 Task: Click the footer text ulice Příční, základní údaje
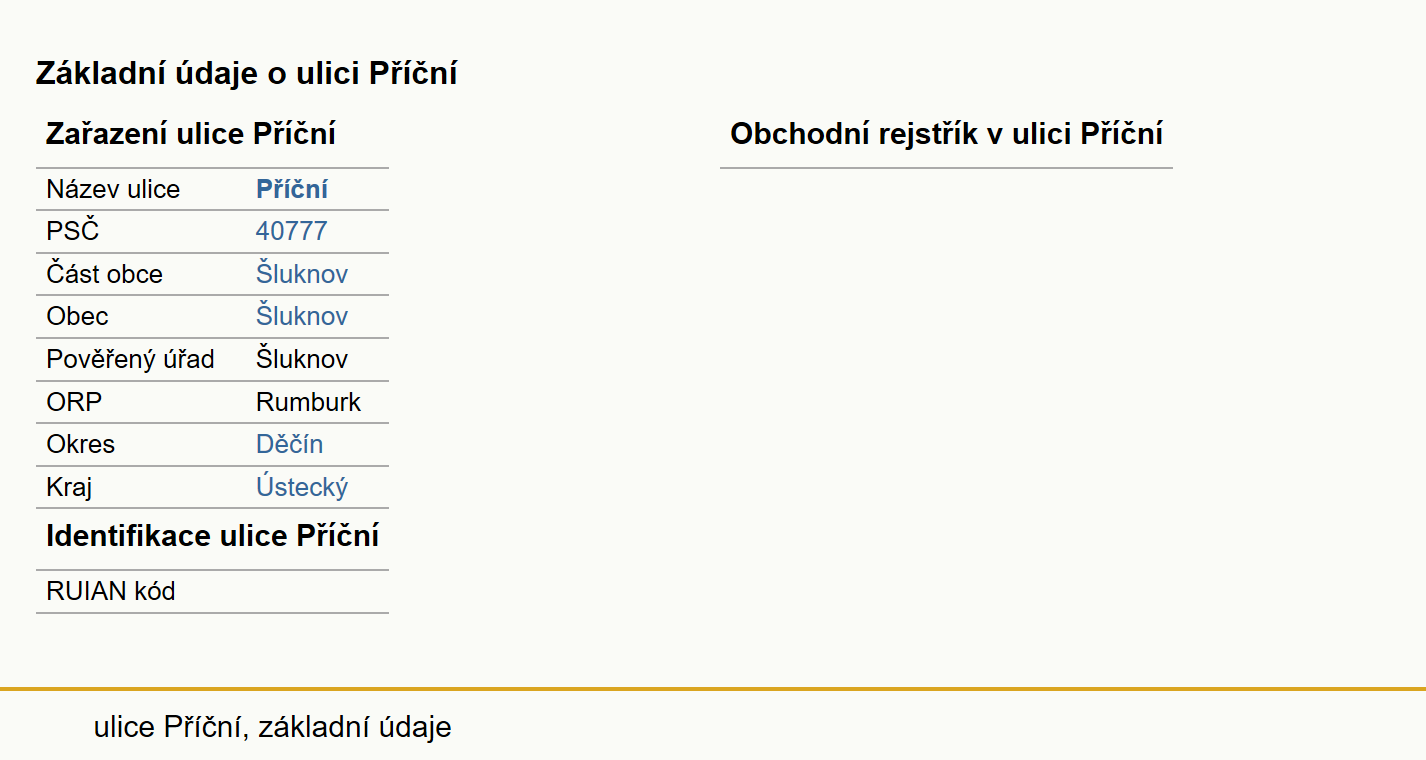click(273, 727)
